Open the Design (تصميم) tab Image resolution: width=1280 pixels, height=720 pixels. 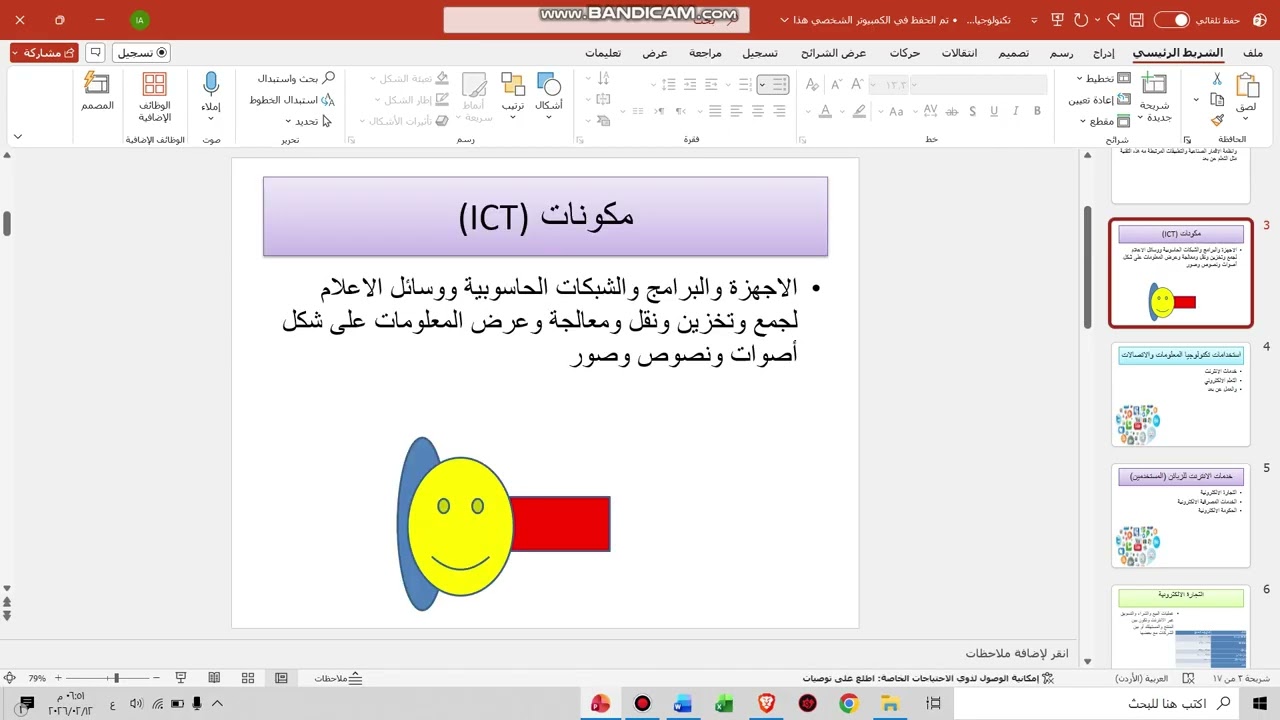[x=1014, y=53]
